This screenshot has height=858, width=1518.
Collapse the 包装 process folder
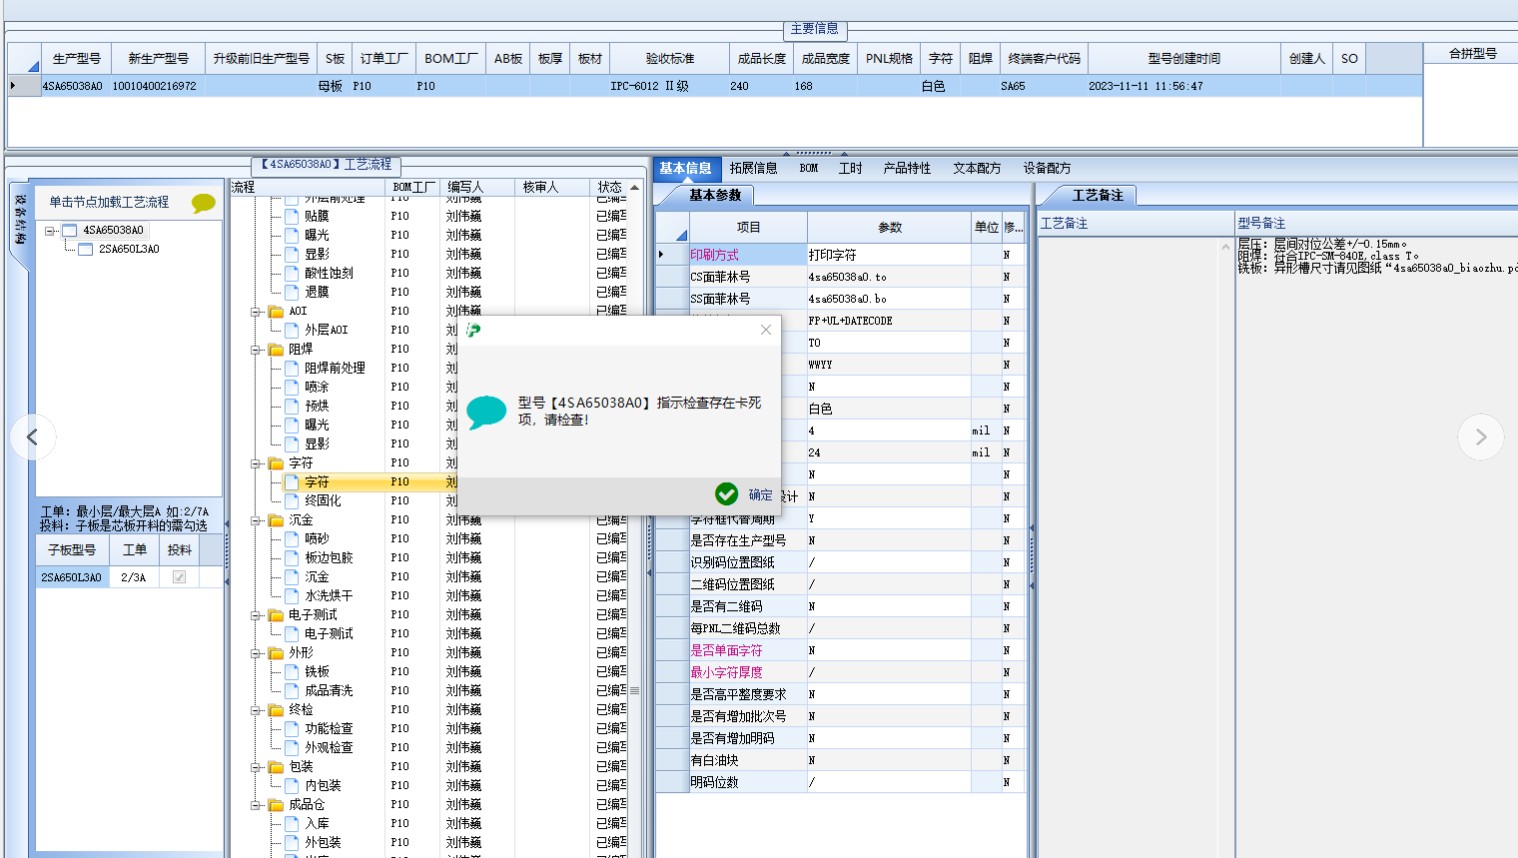(256, 767)
